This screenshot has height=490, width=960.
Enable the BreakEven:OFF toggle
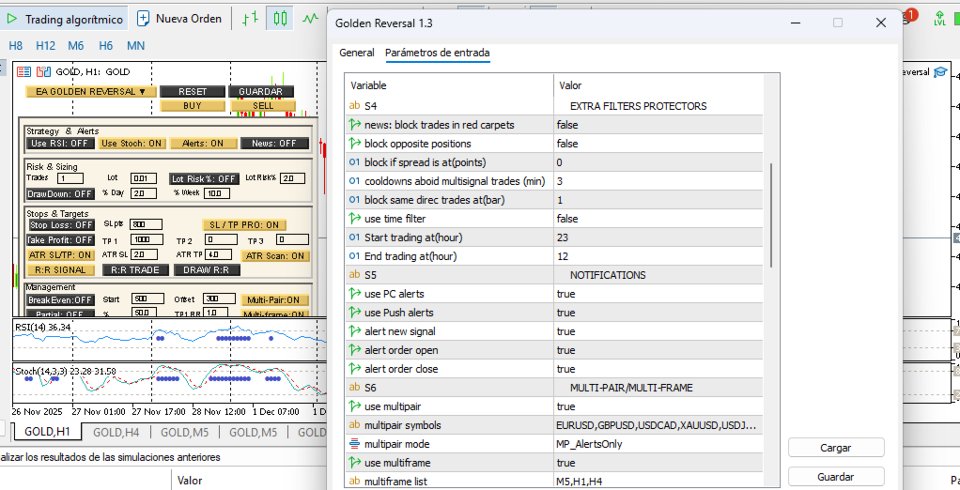[x=60, y=300]
